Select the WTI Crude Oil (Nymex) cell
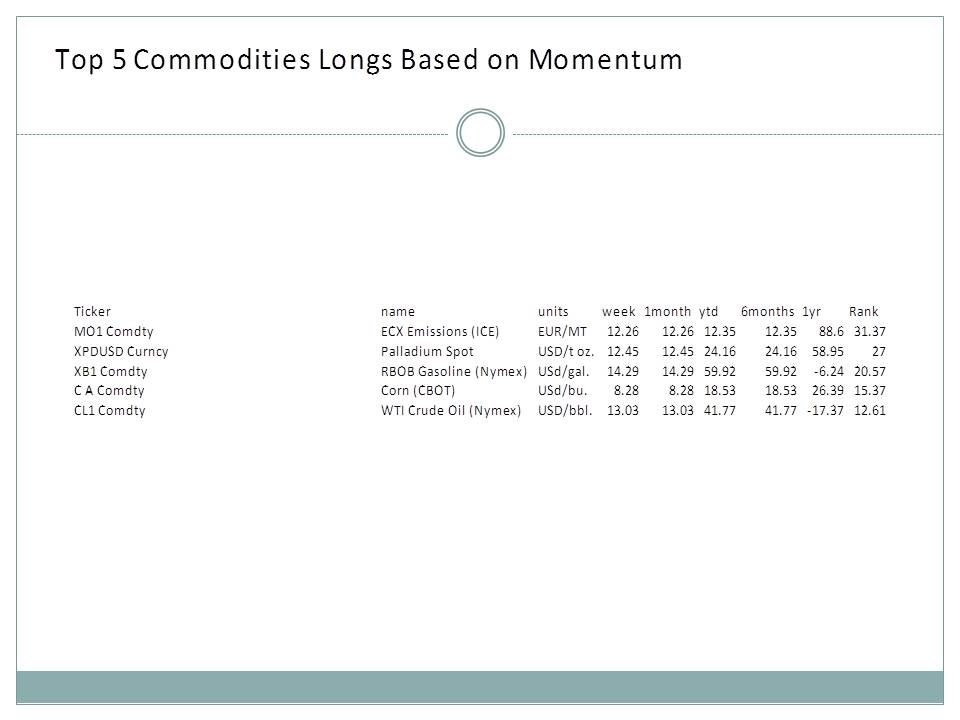 451,410
